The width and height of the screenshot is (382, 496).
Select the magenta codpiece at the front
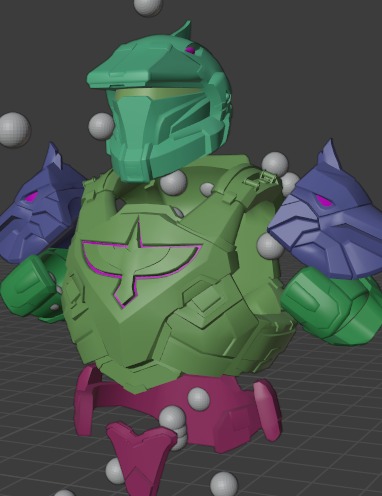pos(142,458)
